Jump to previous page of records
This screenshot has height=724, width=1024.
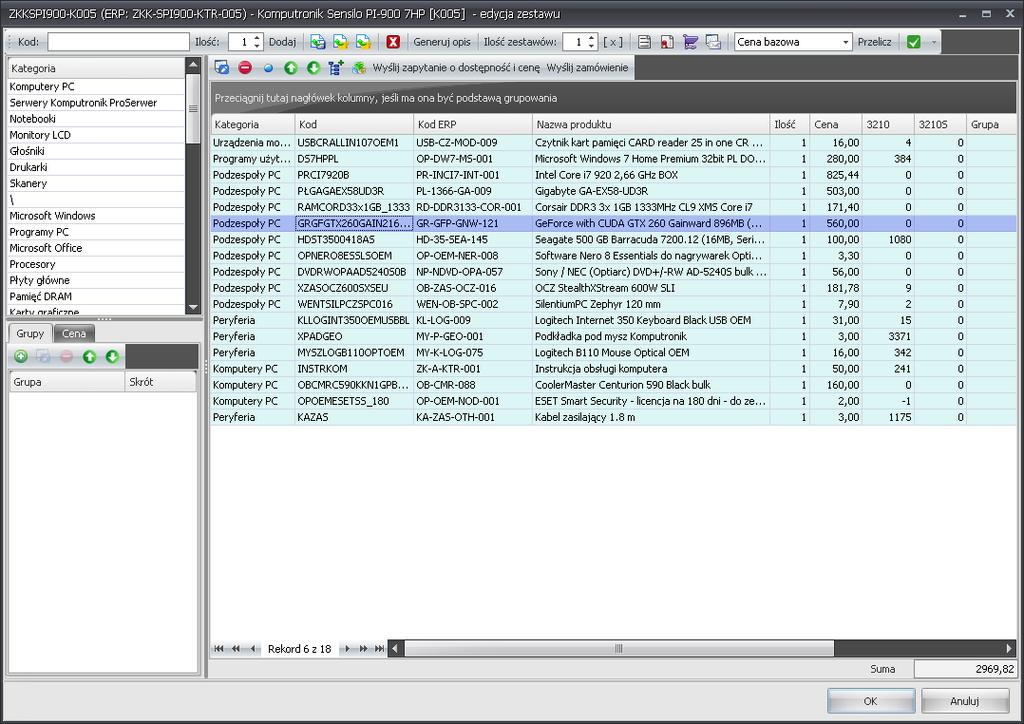point(236,648)
